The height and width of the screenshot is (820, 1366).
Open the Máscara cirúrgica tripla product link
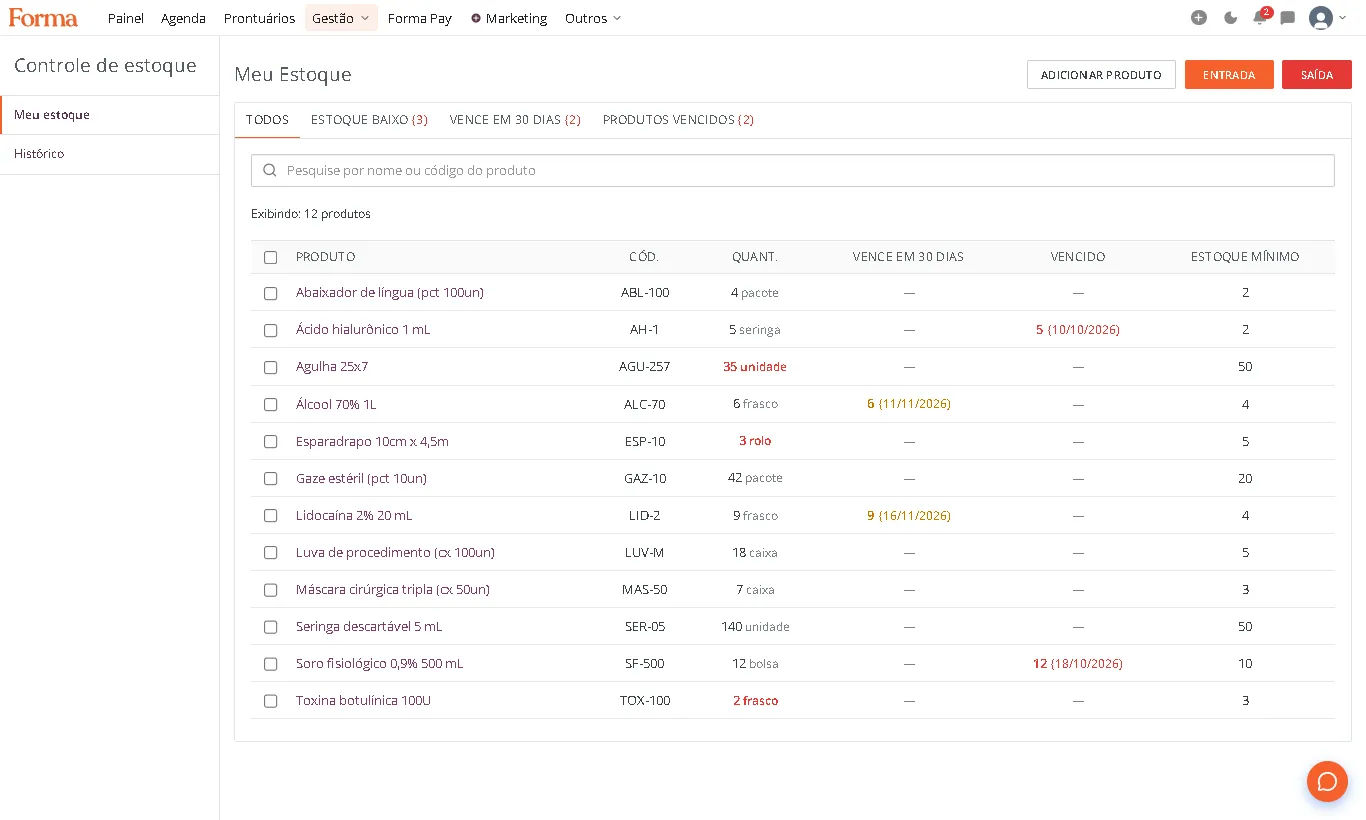pos(393,590)
